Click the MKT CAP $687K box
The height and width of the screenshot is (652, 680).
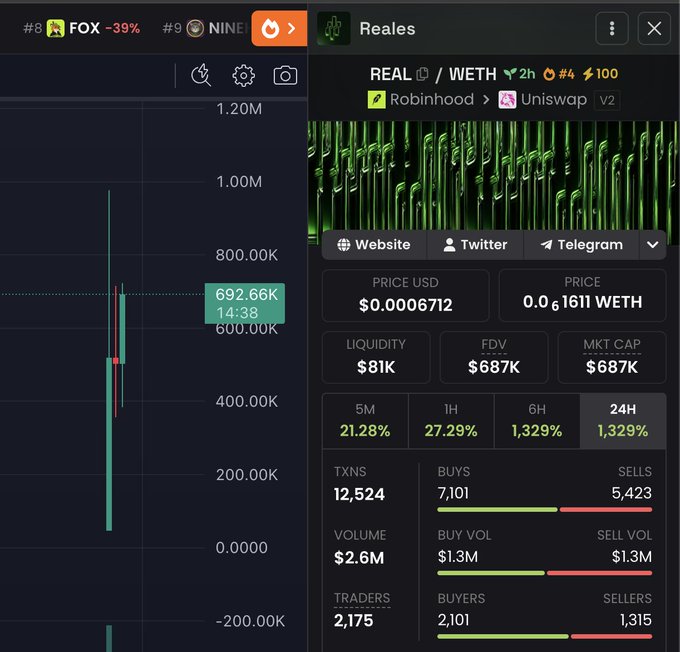click(612, 357)
